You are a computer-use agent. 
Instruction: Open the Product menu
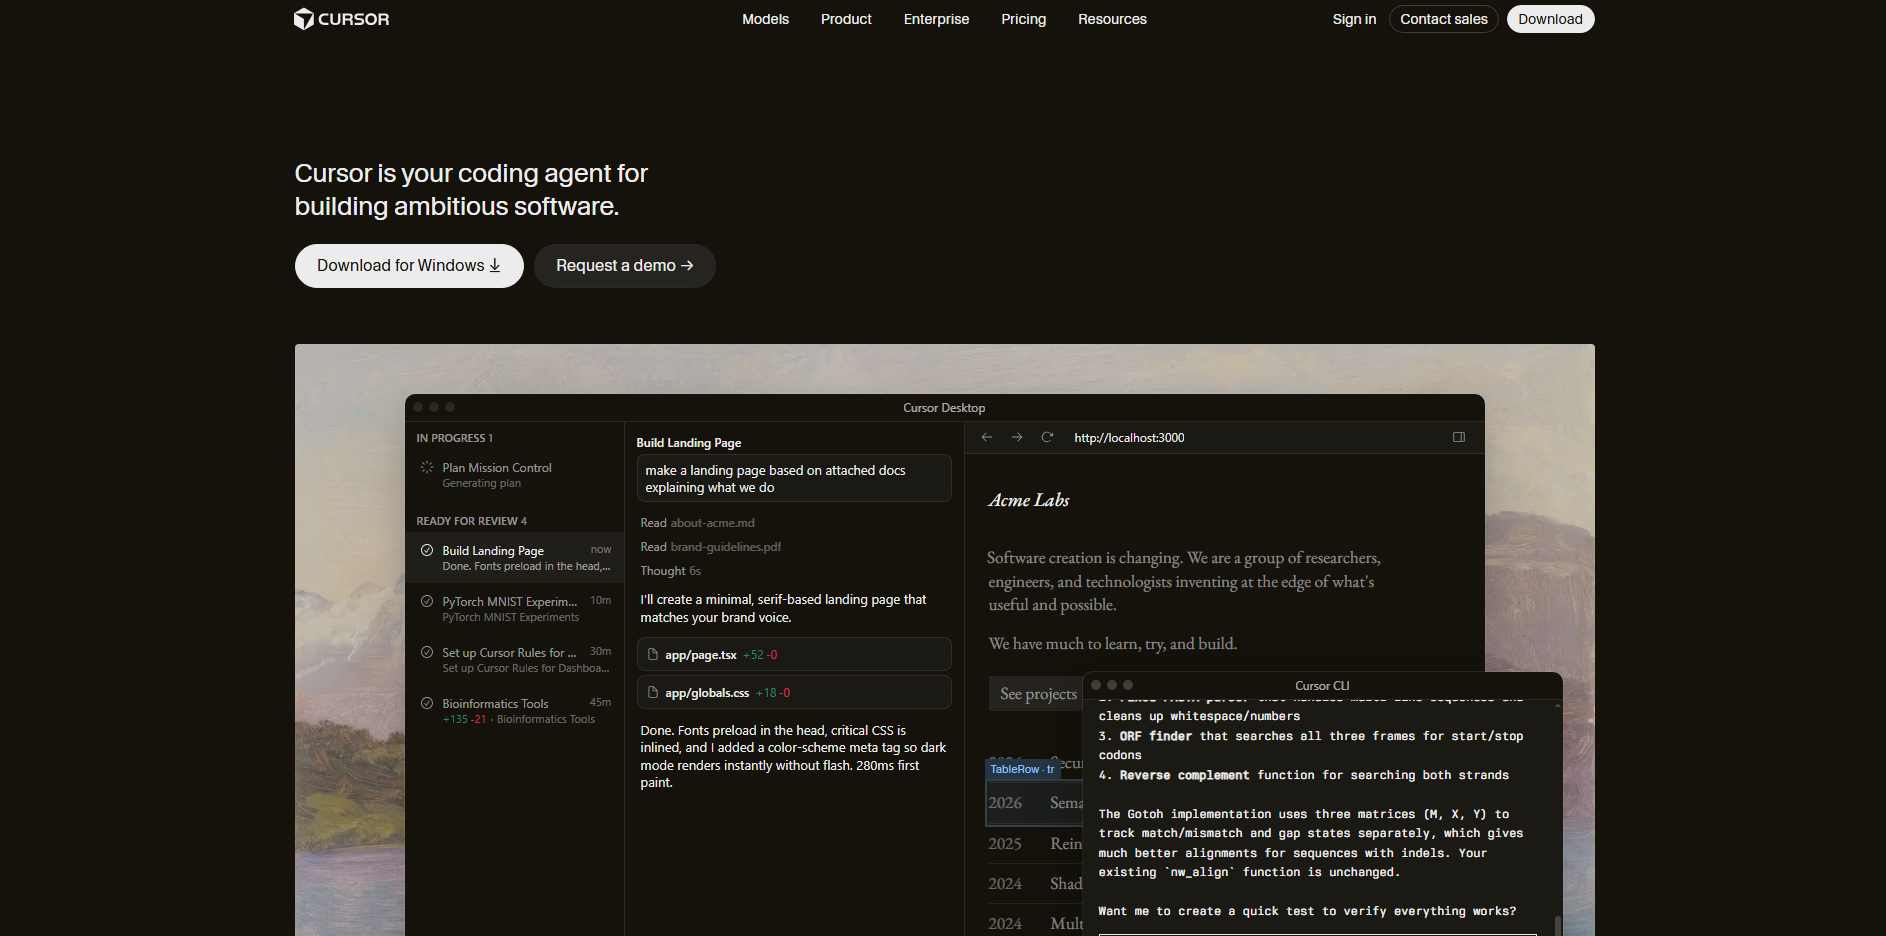pos(846,19)
